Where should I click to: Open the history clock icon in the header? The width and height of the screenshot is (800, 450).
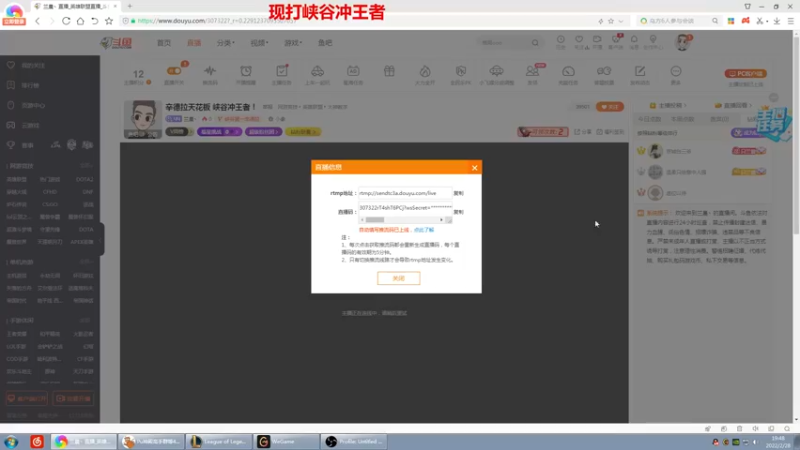click(x=561, y=39)
